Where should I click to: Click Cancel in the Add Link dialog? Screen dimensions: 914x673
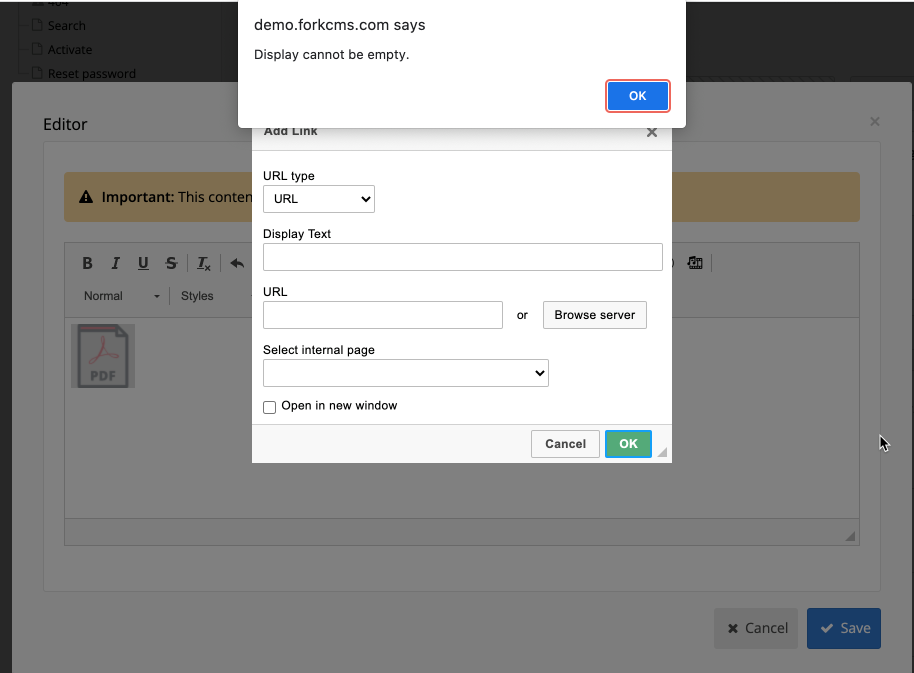[565, 444]
